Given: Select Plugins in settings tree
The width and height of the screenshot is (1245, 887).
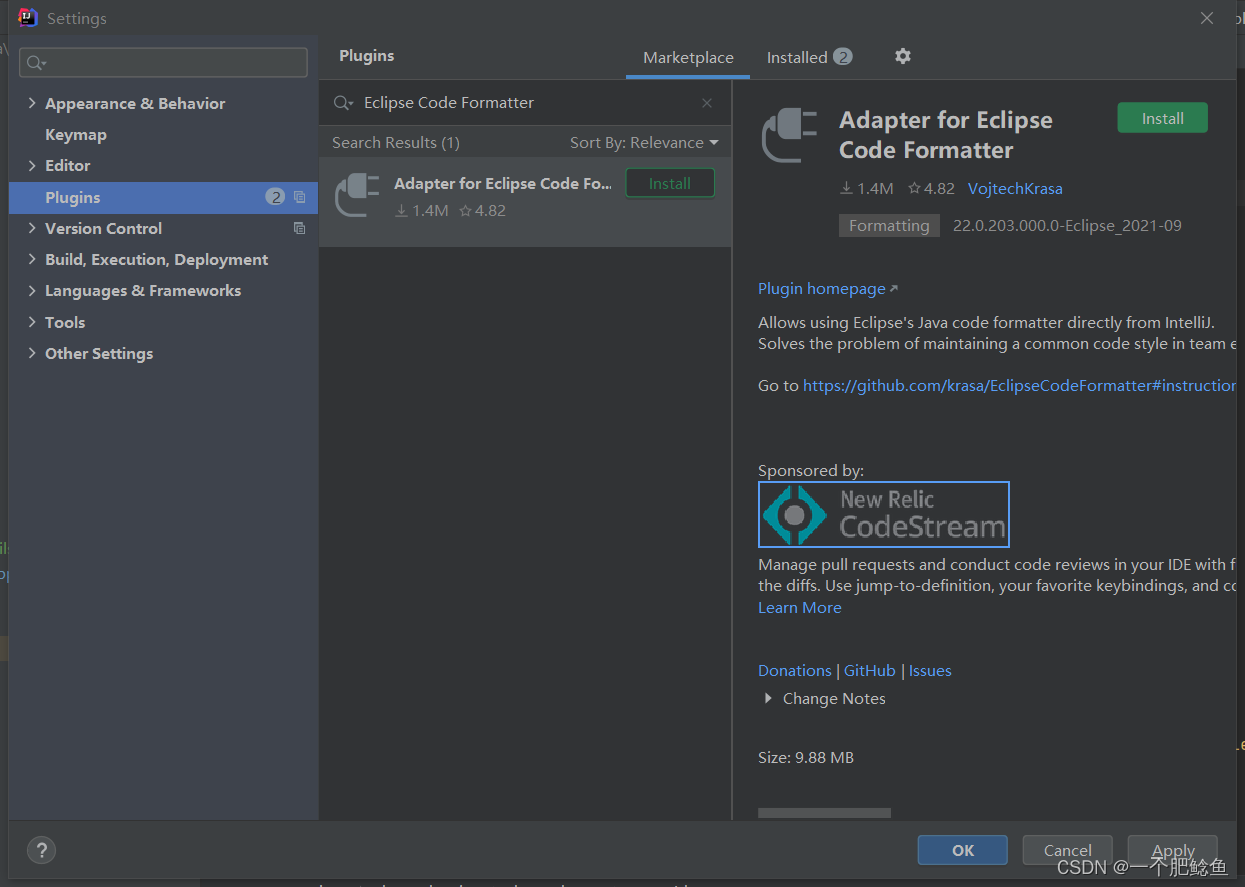Looking at the screenshot, I should coord(164,197).
